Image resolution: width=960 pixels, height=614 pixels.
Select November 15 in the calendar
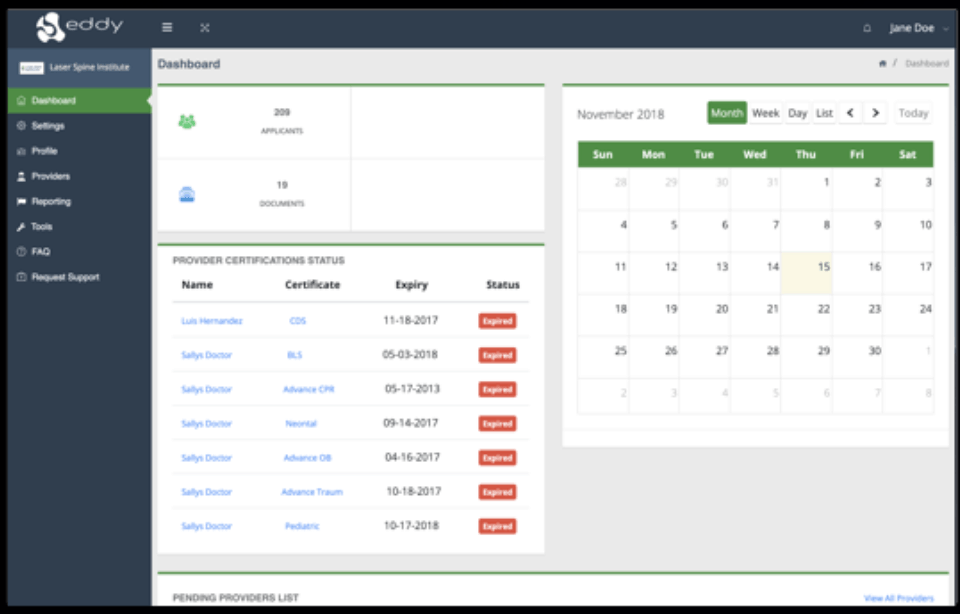[807, 273]
